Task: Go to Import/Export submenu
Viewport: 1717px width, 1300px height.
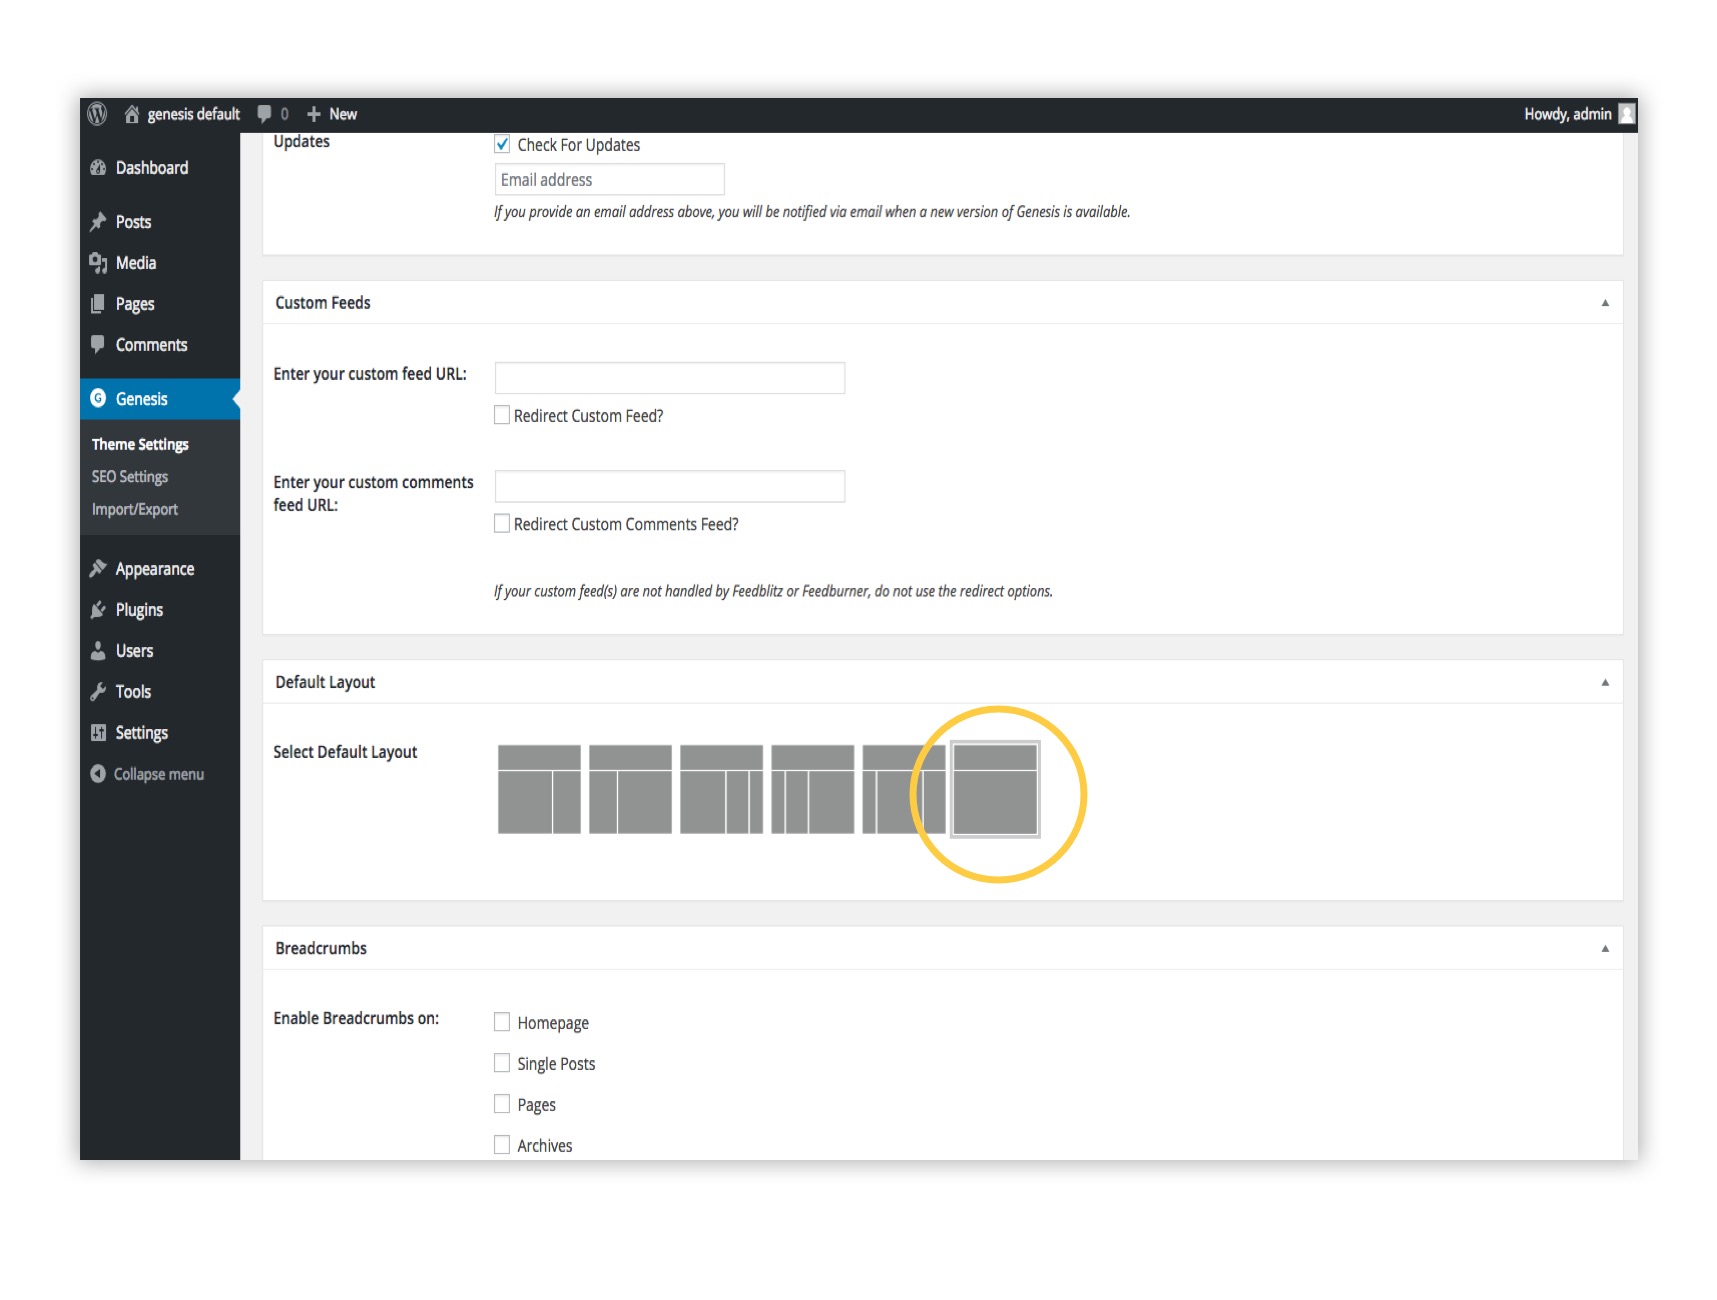Action: tap(135, 509)
